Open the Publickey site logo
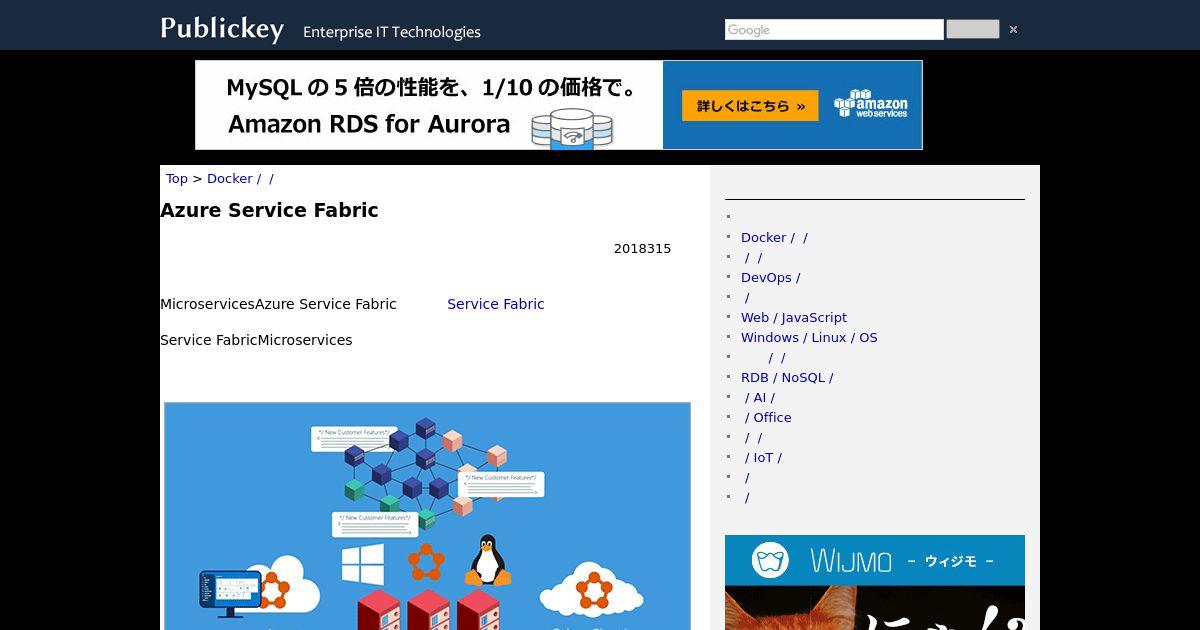Viewport: 1200px width, 630px height. tap(222, 28)
